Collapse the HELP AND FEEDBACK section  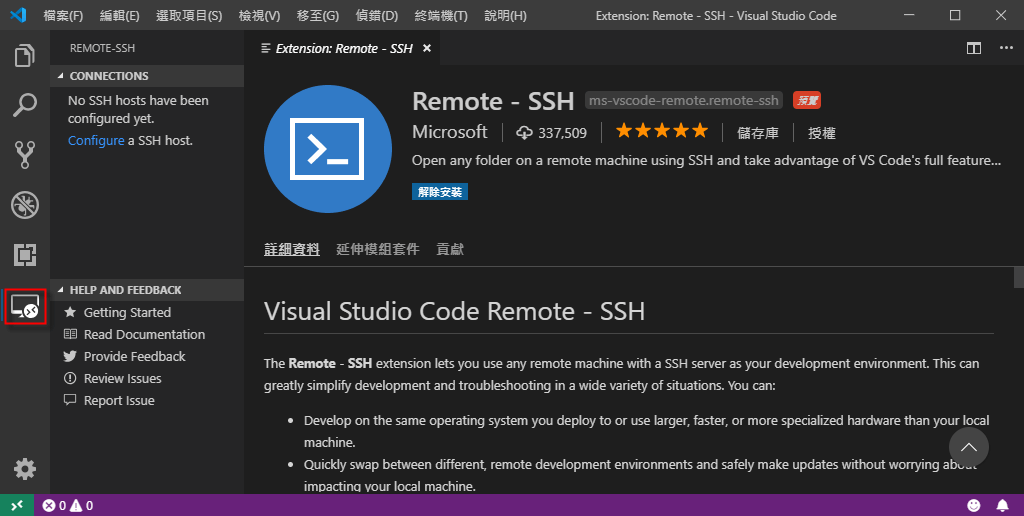[x=146, y=290]
